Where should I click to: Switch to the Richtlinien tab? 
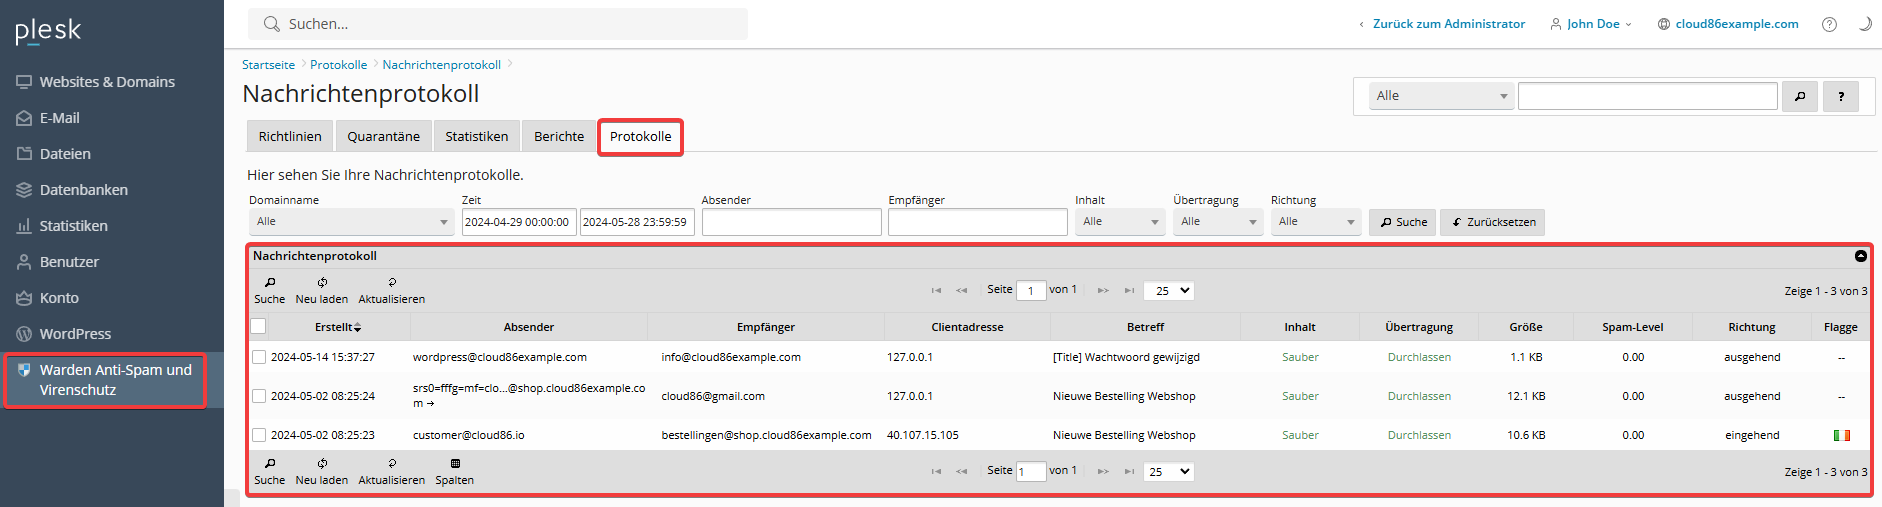tap(290, 137)
